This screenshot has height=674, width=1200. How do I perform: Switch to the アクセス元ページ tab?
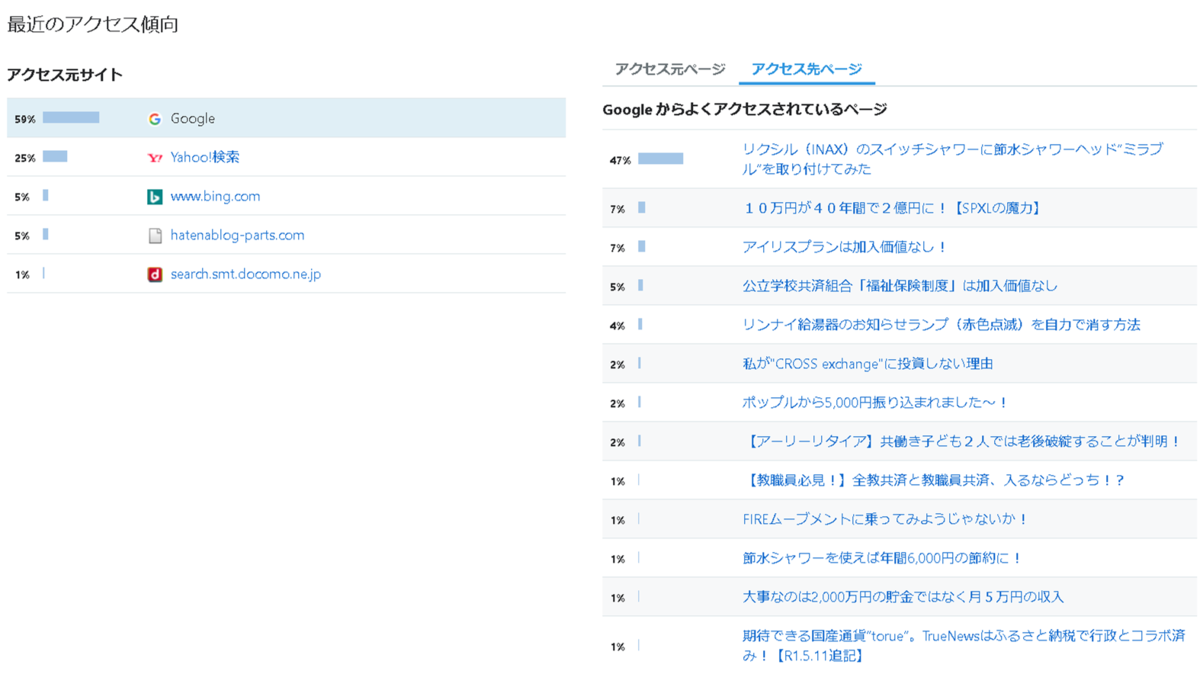[x=670, y=69]
